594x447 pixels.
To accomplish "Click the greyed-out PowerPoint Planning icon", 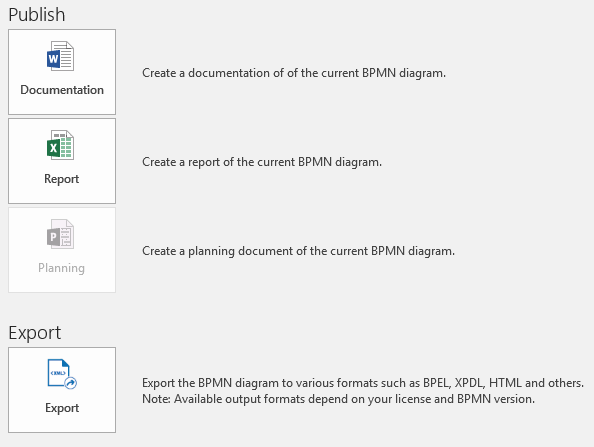I will pos(61,234).
